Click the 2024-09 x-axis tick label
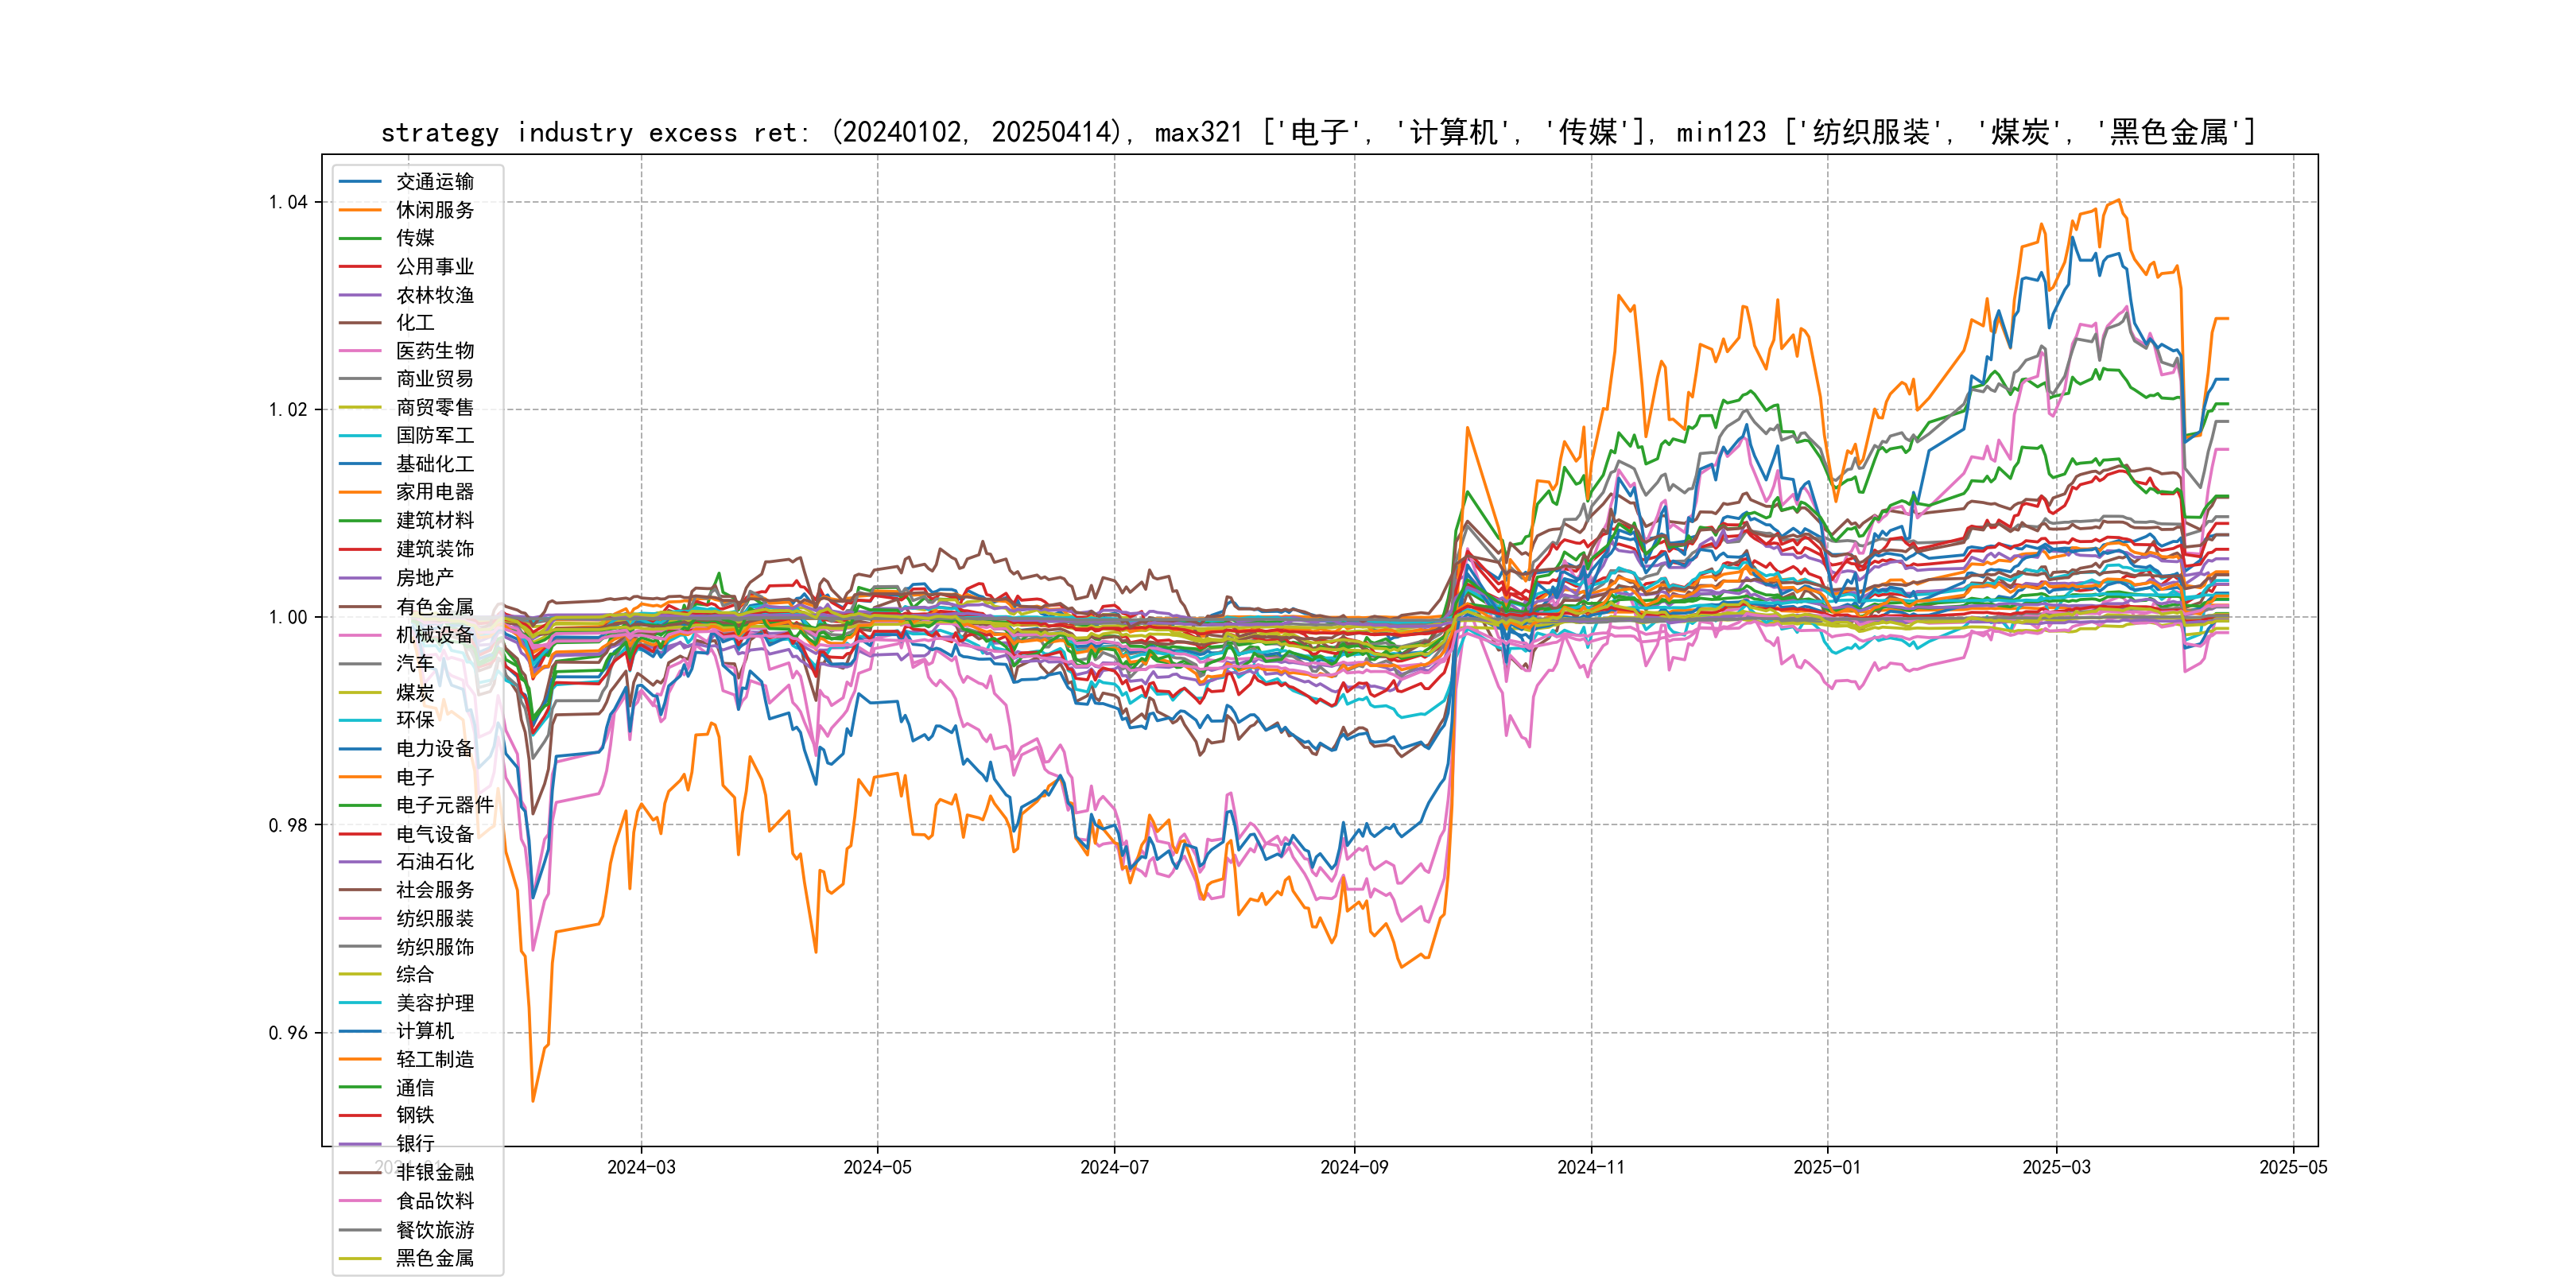 [1353, 1167]
